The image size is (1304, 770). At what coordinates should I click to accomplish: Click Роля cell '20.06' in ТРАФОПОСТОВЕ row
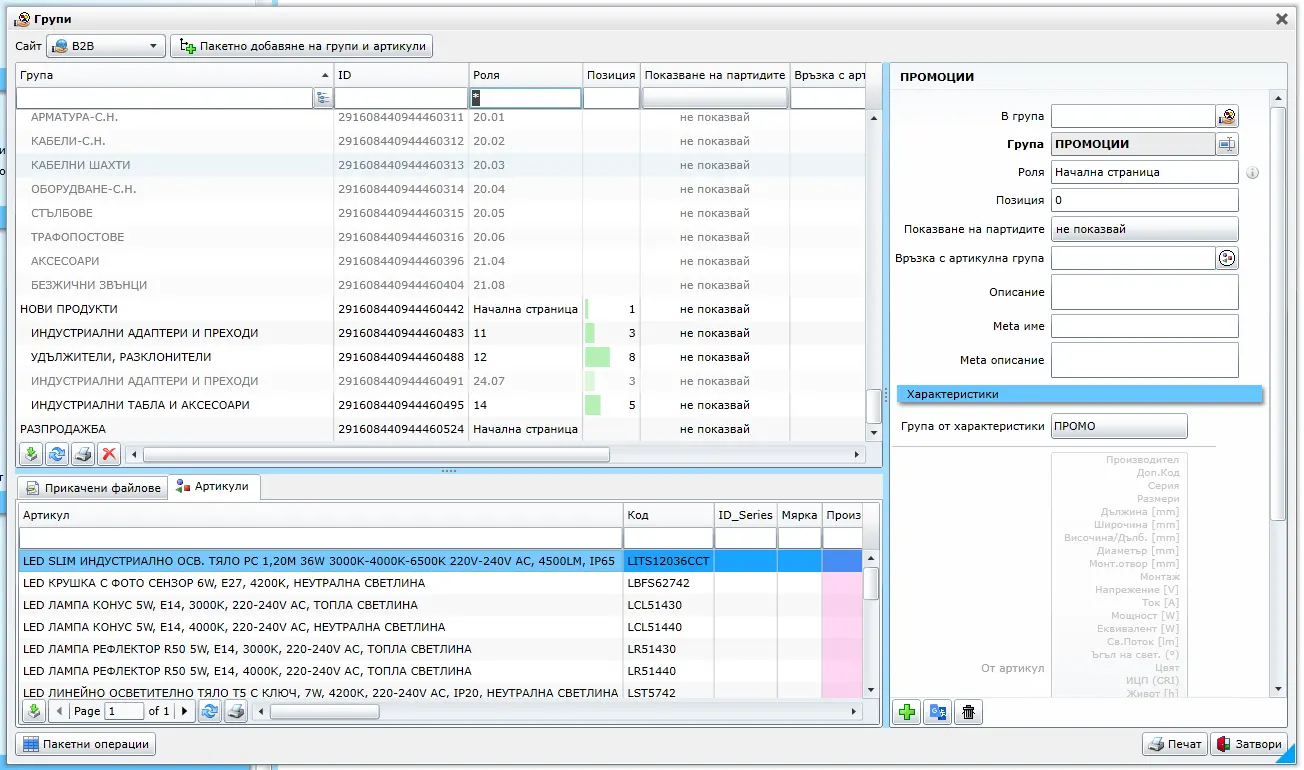[526, 237]
